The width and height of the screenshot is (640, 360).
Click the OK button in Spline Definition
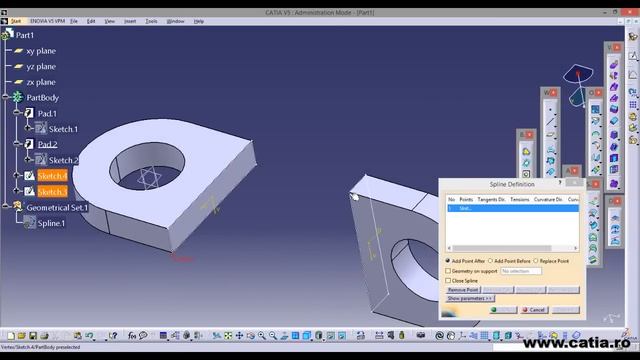pyautogui.click(x=503, y=310)
